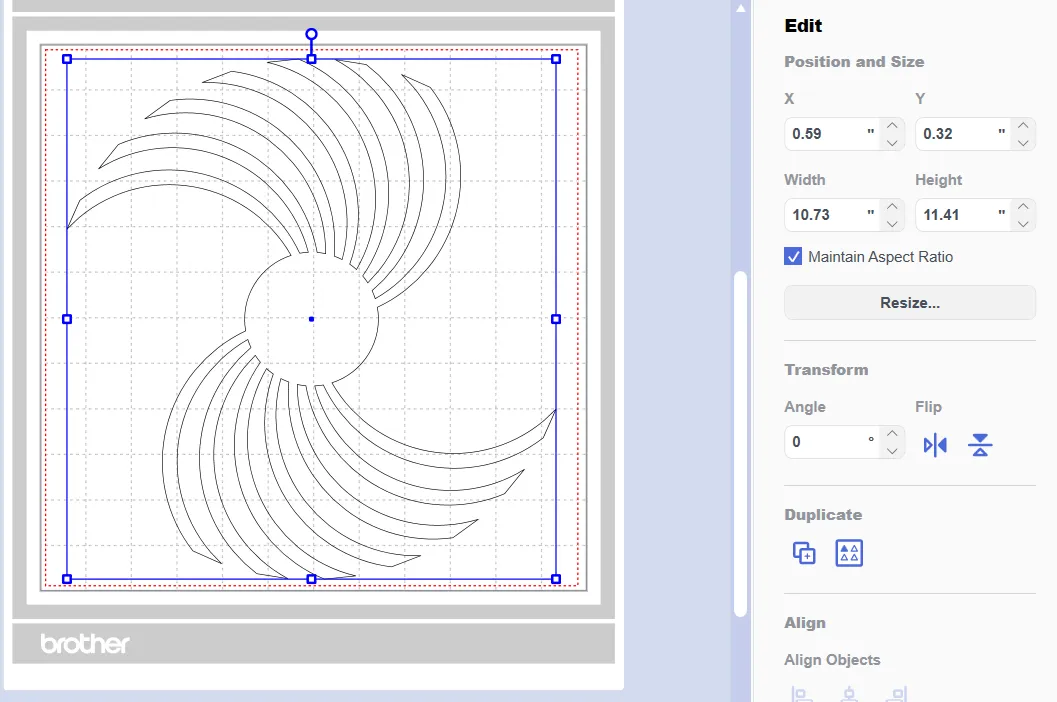Viewport: 1057px width, 702px height.
Task: Increase the Width value with the up arrow
Action: pos(892,206)
